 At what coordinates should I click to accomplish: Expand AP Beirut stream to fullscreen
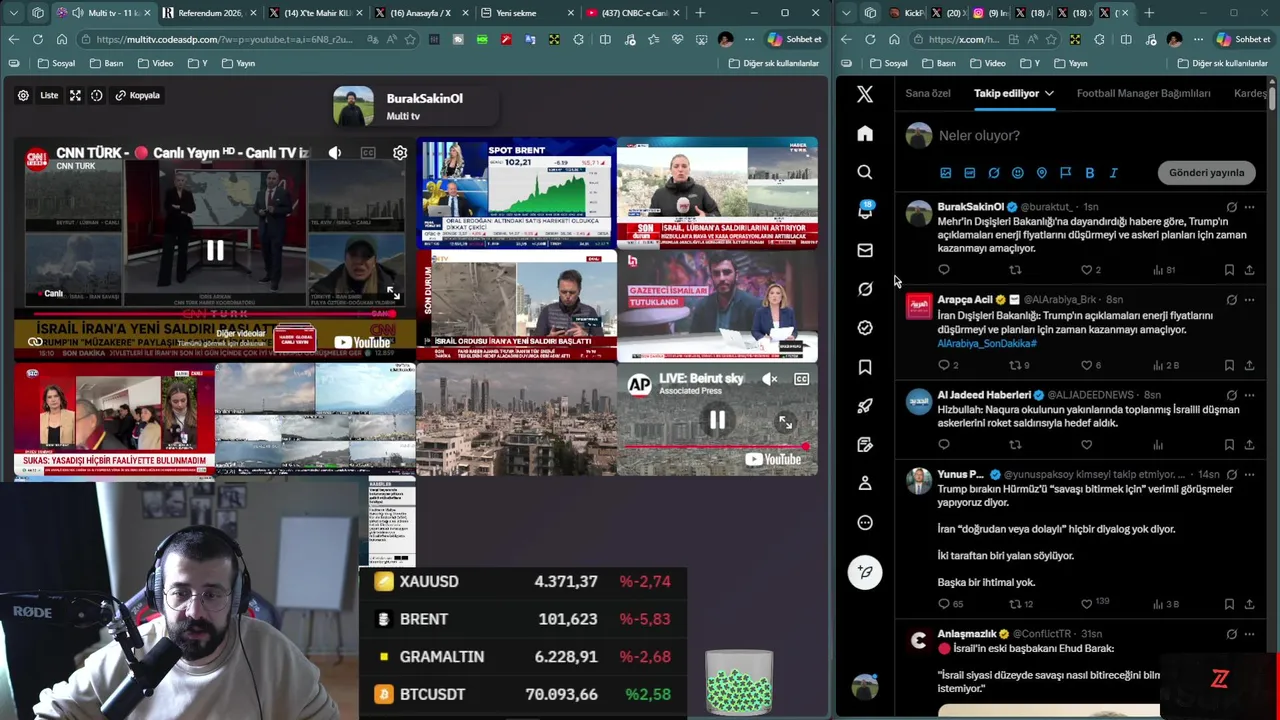pos(785,423)
